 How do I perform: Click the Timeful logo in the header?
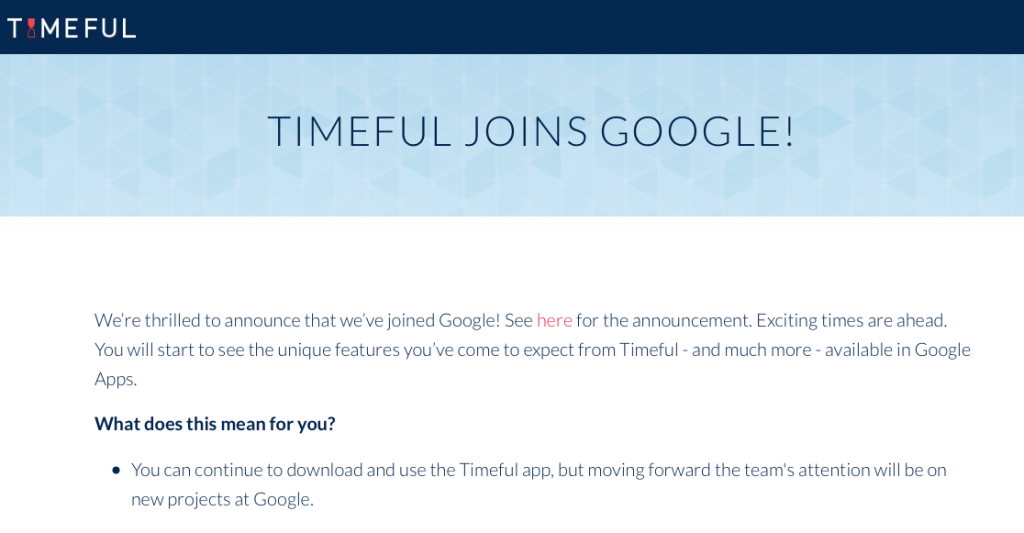click(72, 27)
